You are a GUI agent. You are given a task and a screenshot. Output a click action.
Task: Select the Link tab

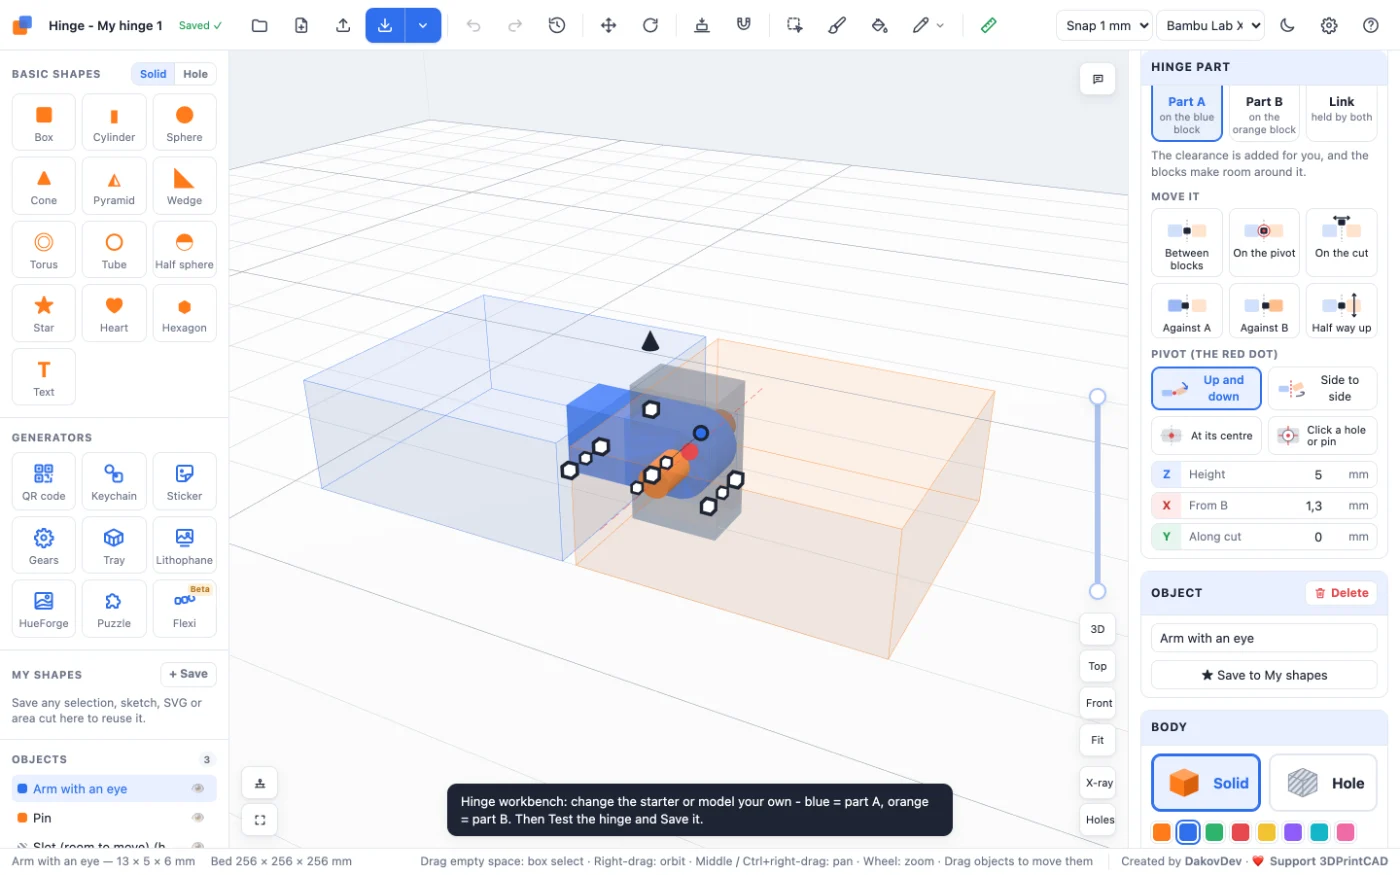[x=1341, y=114]
